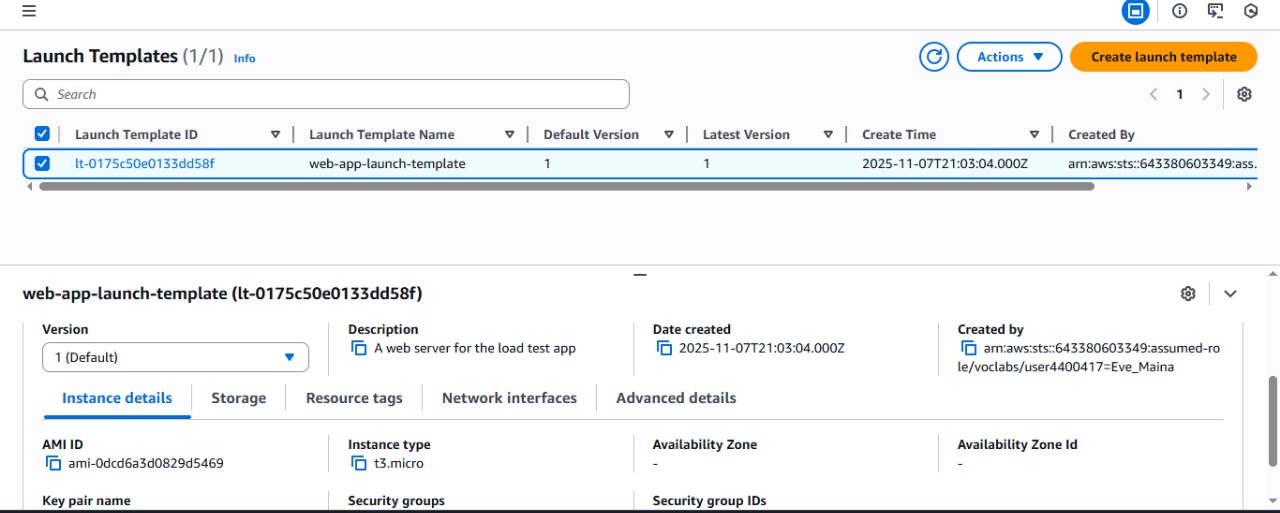Click the search magnifier icon

(41, 94)
